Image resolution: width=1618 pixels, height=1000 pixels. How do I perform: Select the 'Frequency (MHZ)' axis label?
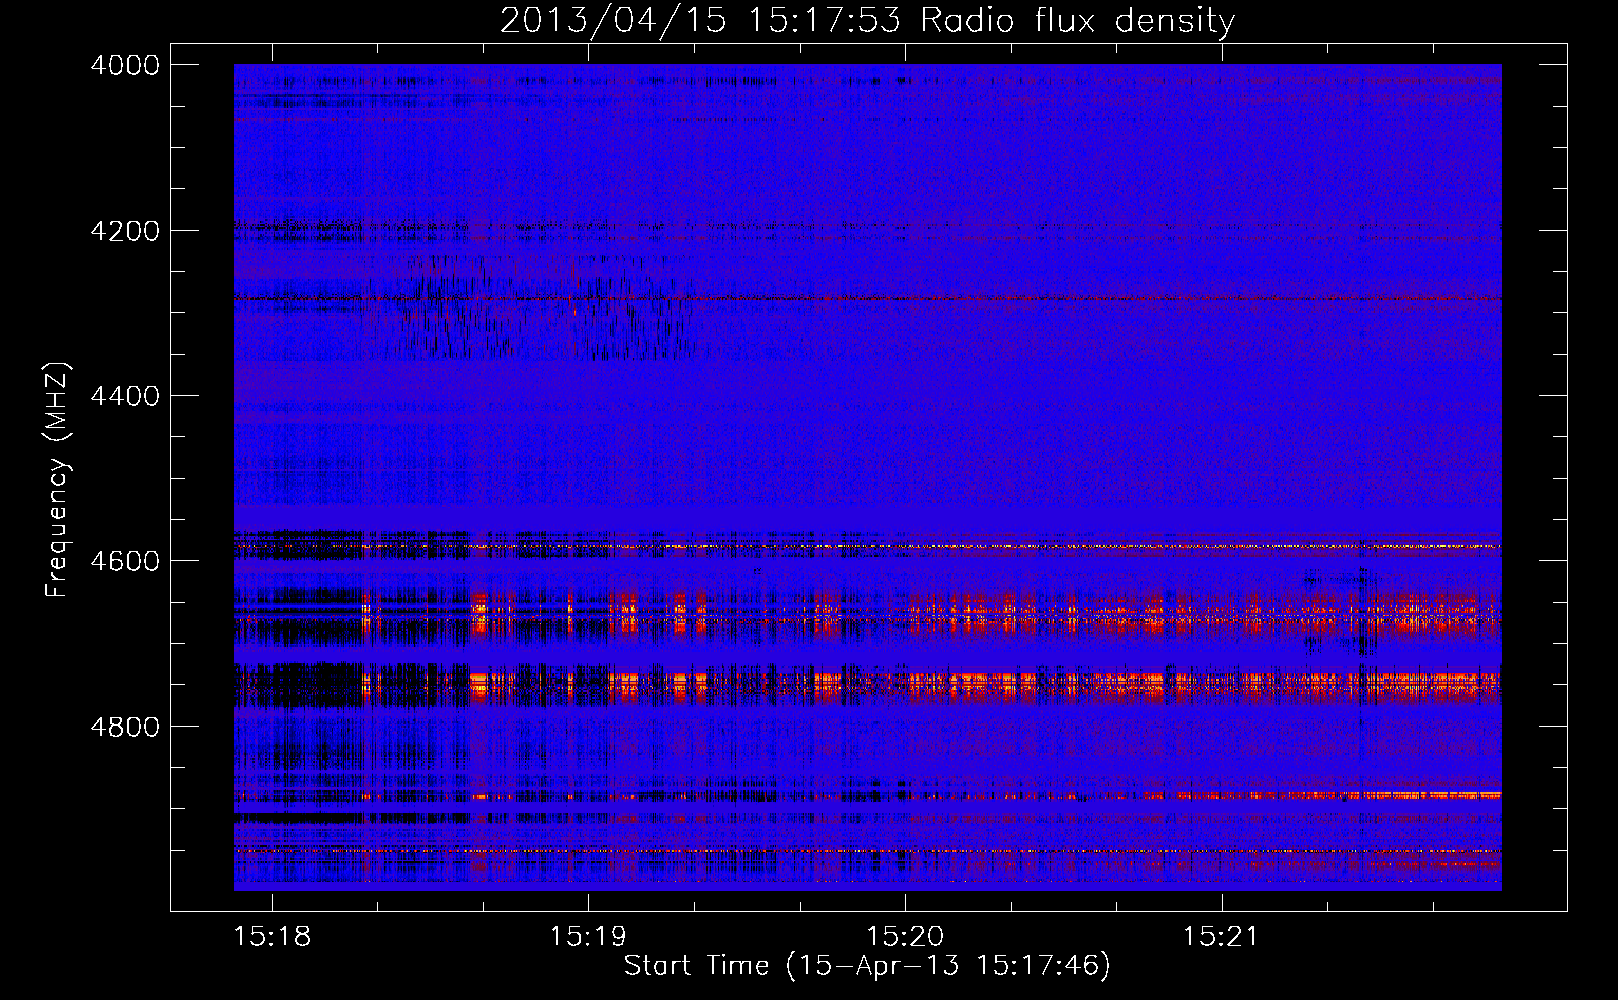pyautogui.click(x=57, y=480)
